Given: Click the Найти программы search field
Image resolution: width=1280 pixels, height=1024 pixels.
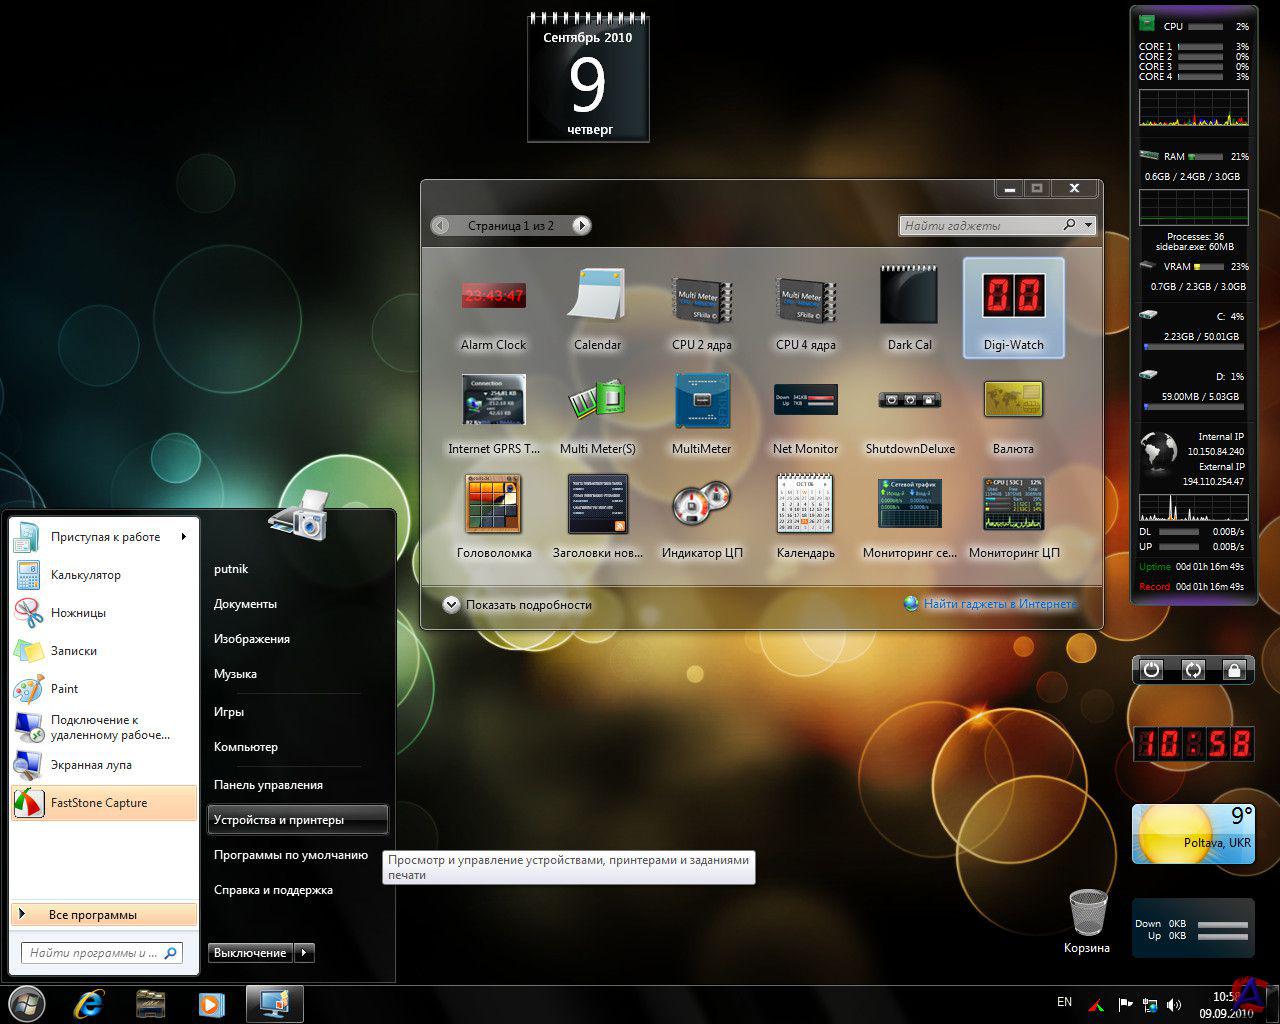Looking at the screenshot, I should coord(92,953).
